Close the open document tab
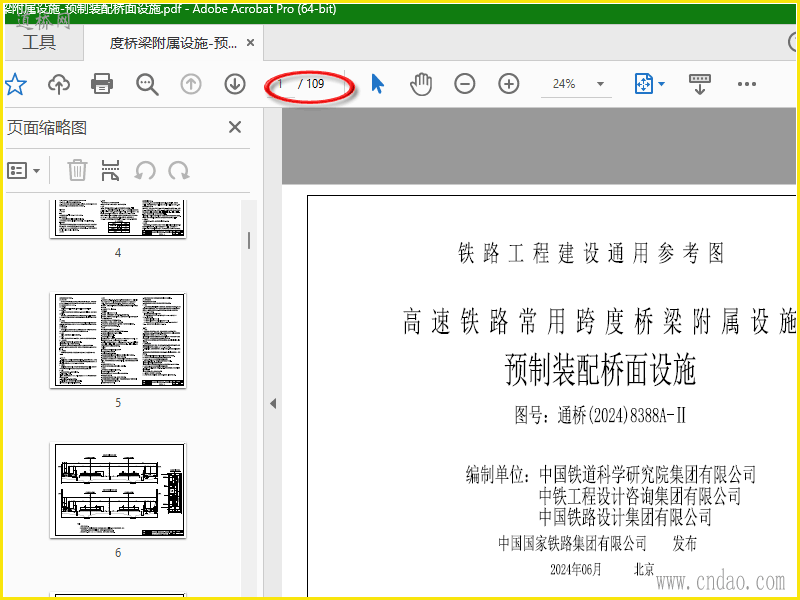Image resolution: width=800 pixels, height=600 pixels. click(x=251, y=43)
